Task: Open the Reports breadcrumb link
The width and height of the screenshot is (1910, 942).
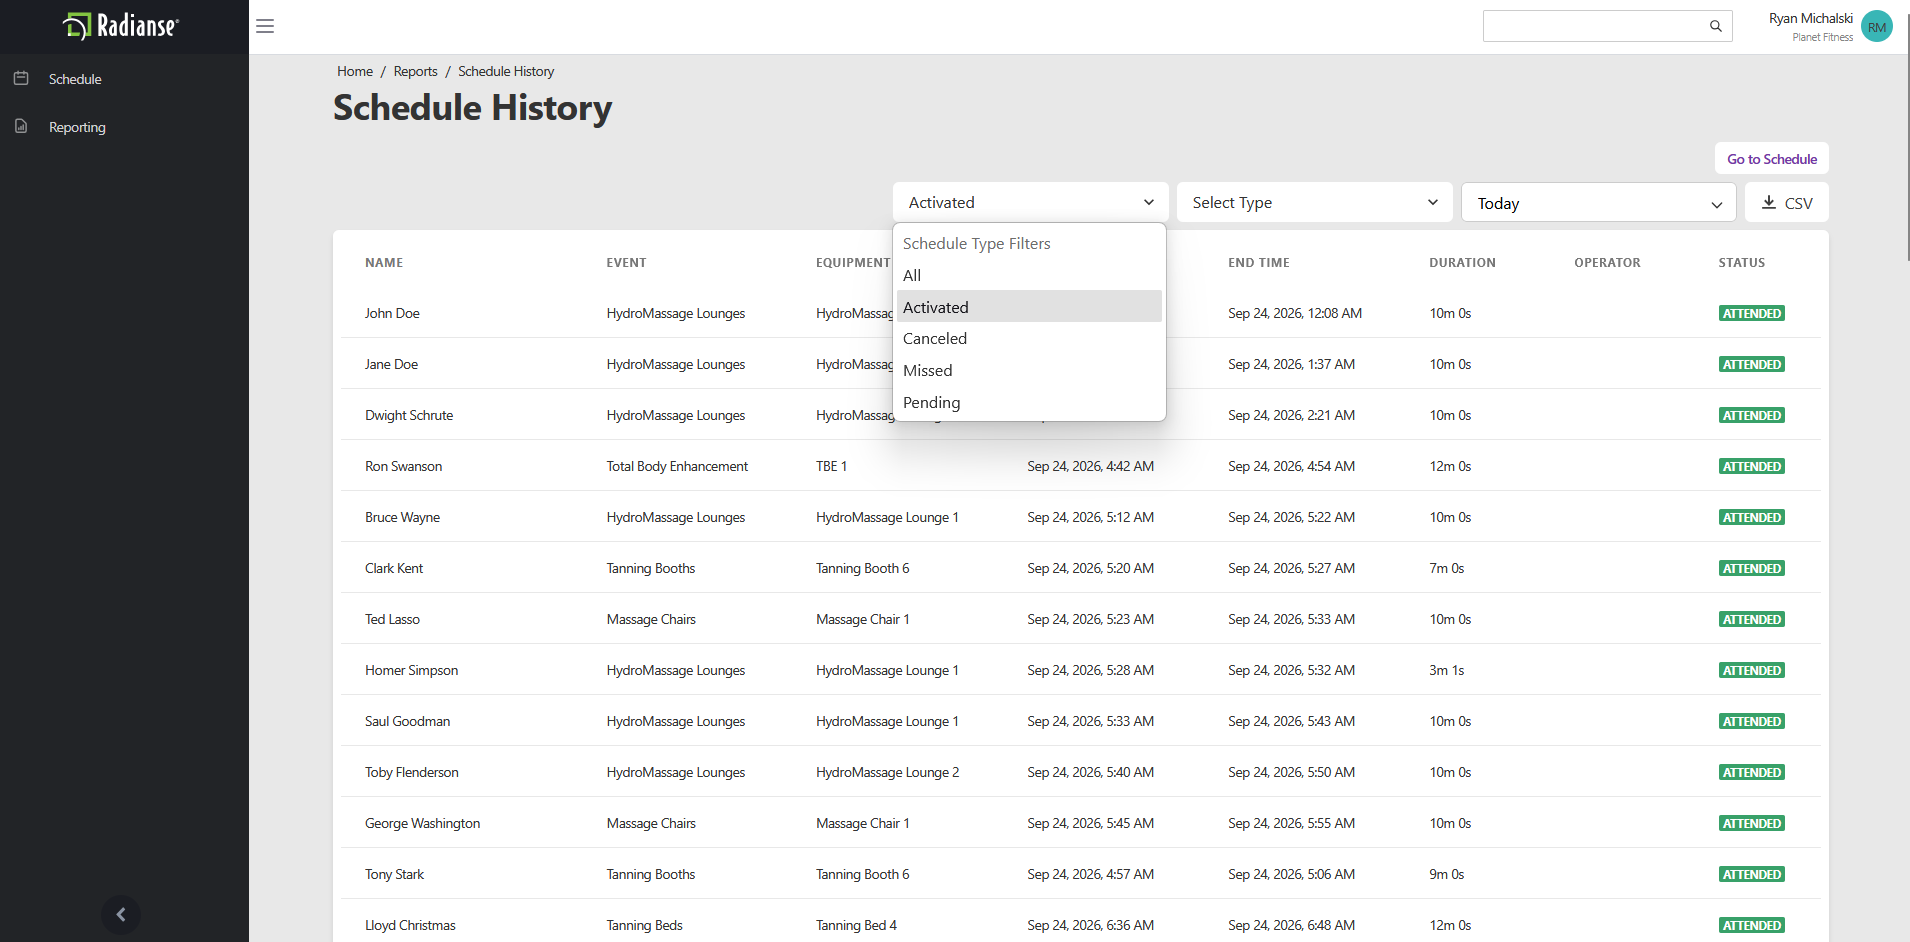Action: coord(415,71)
